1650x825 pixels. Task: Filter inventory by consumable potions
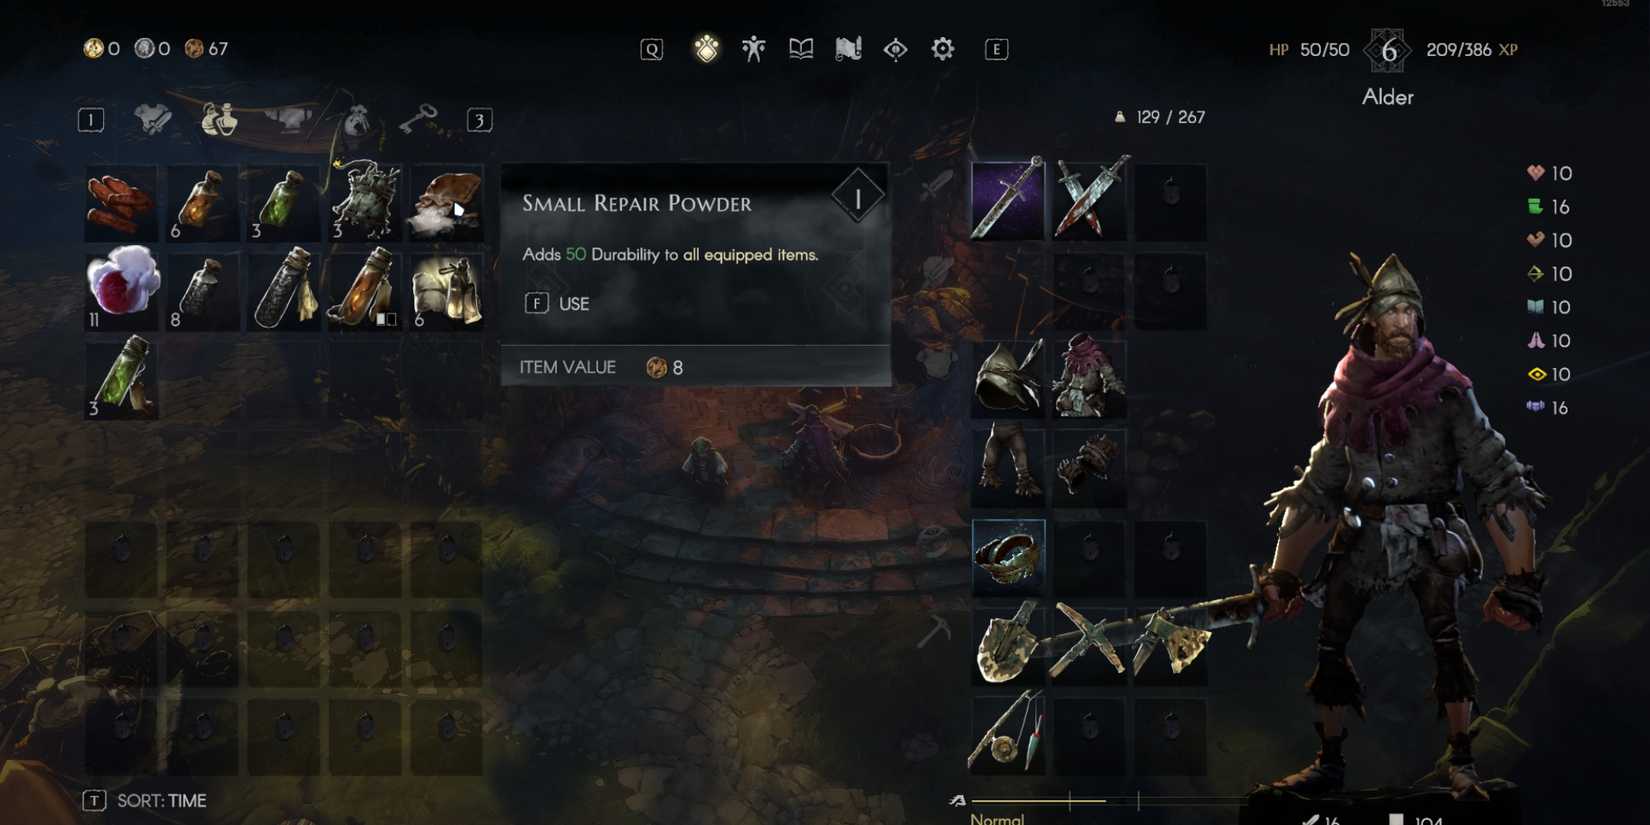point(219,120)
